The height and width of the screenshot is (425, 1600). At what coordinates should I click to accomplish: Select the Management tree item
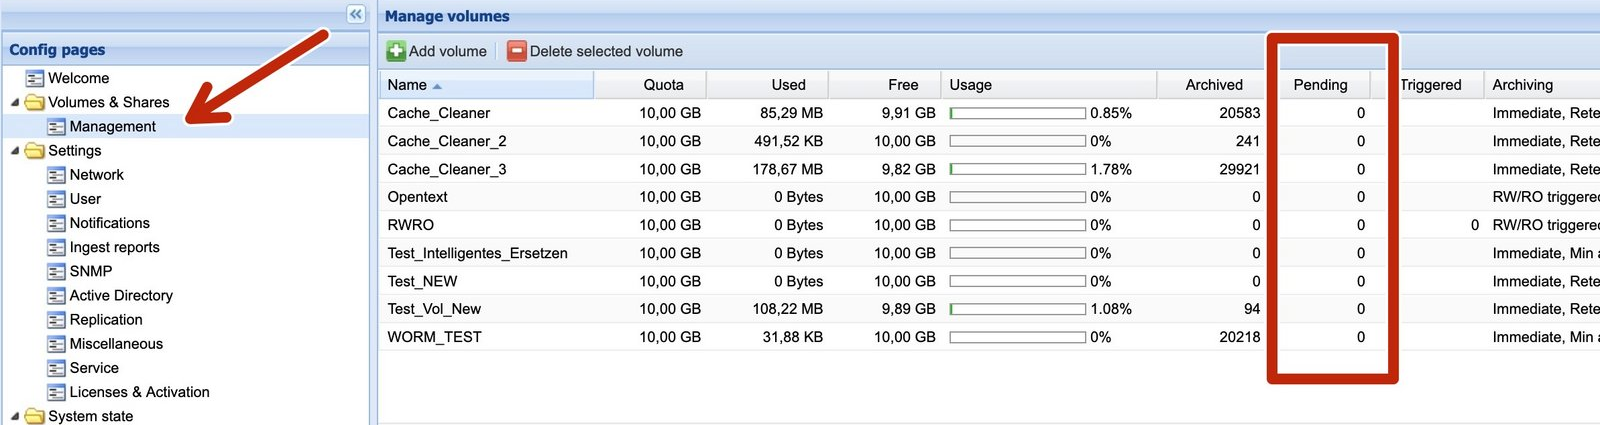click(x=112, y=127)
